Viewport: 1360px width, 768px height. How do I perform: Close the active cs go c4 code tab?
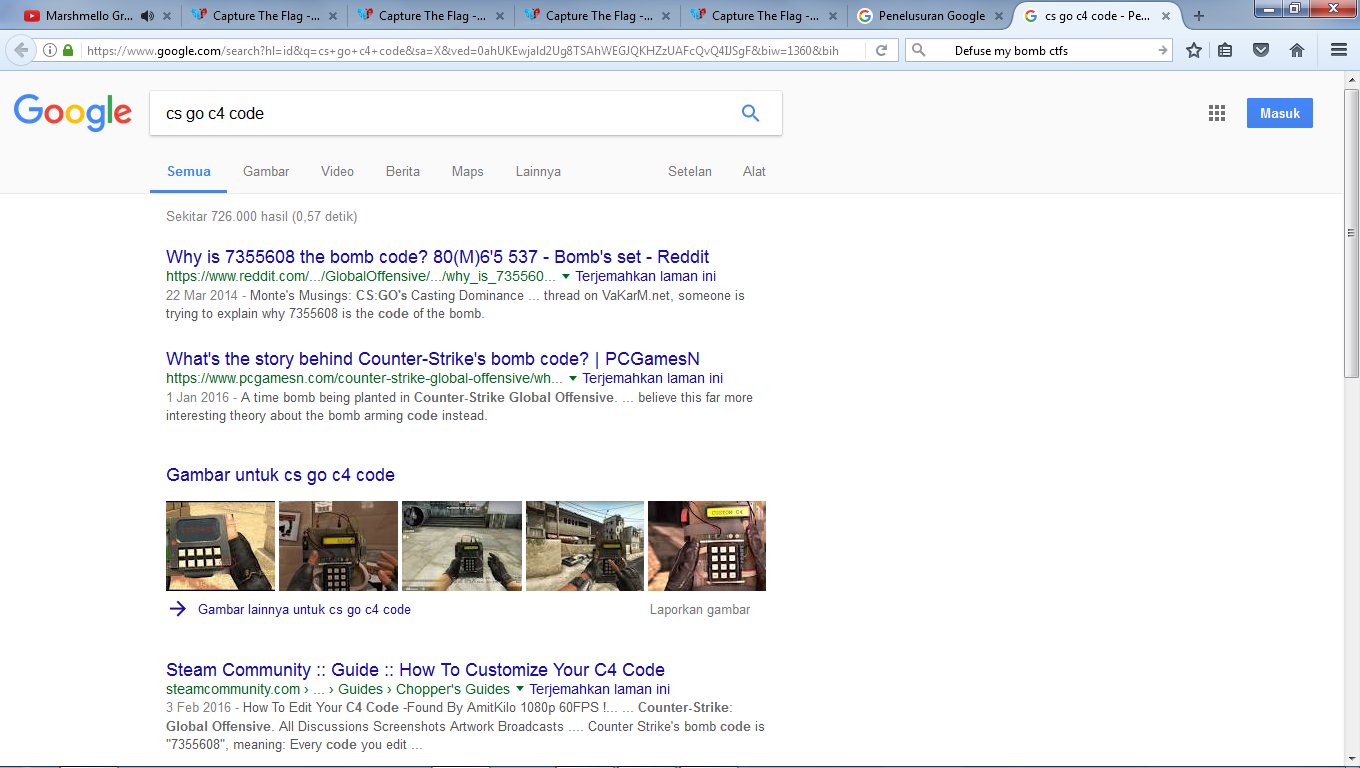click(x=1165, y=16)
